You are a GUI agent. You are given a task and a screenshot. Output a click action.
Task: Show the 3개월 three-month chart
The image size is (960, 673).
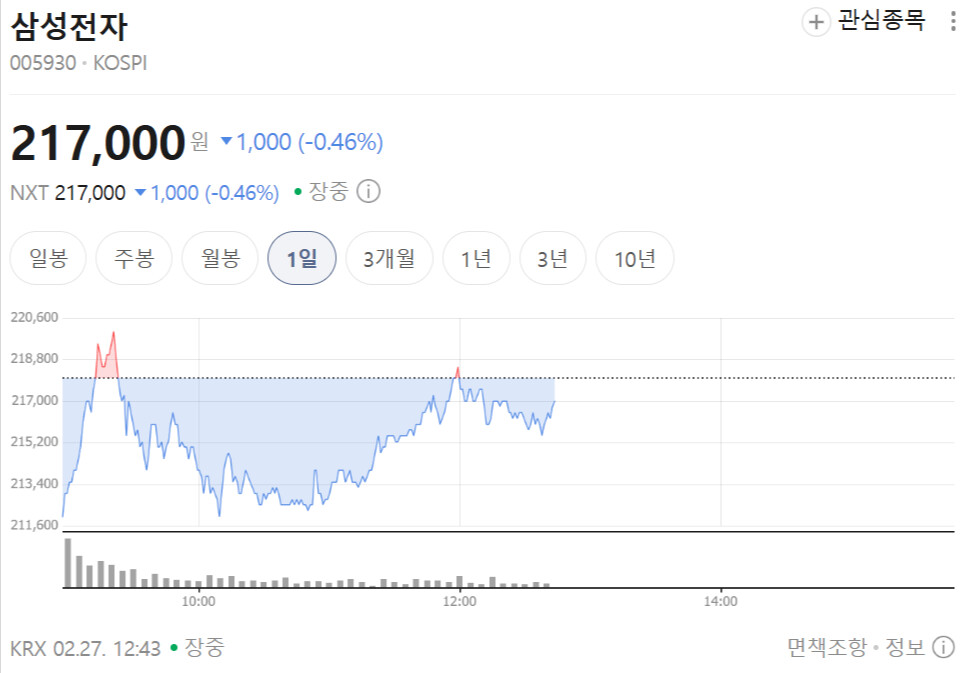(x=388, y=259)
